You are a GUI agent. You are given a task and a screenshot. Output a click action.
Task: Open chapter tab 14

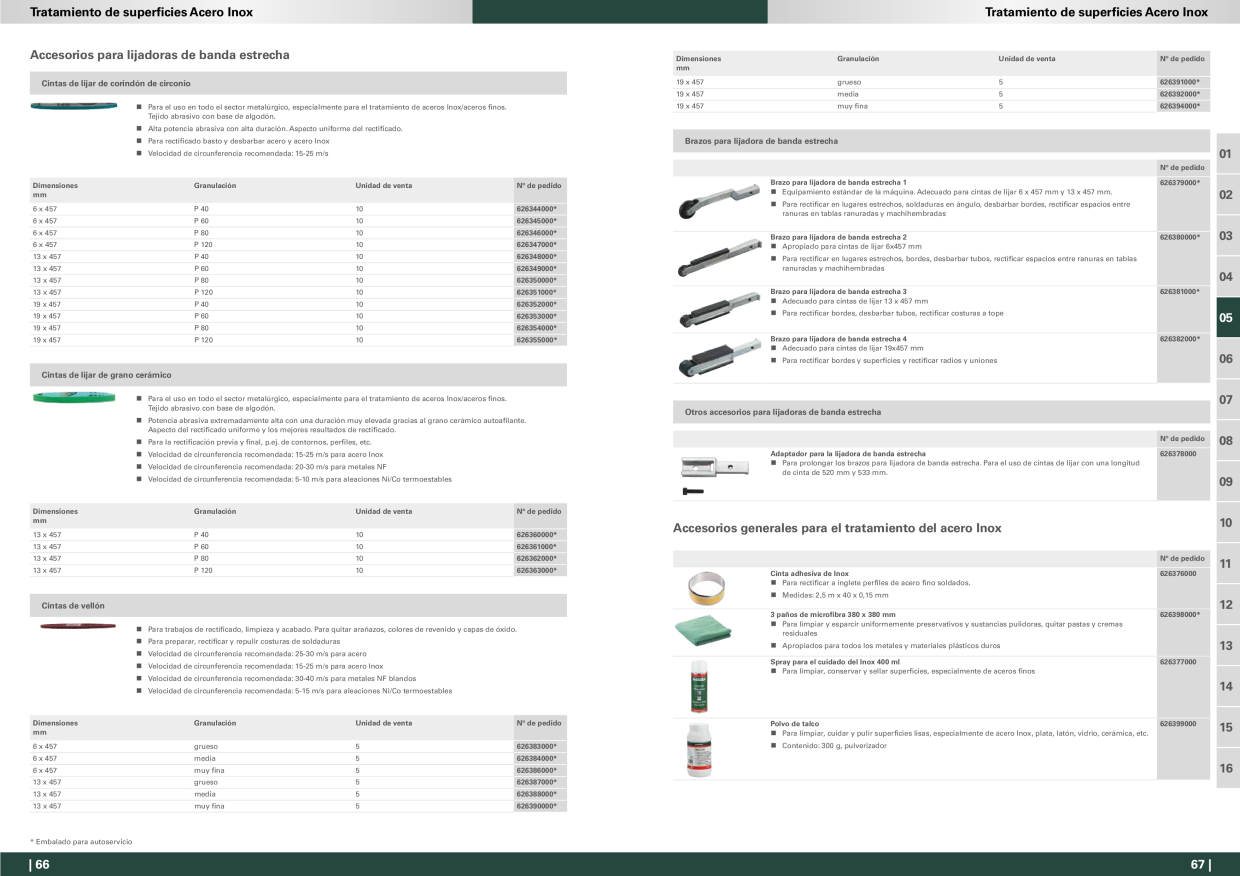1226,687
